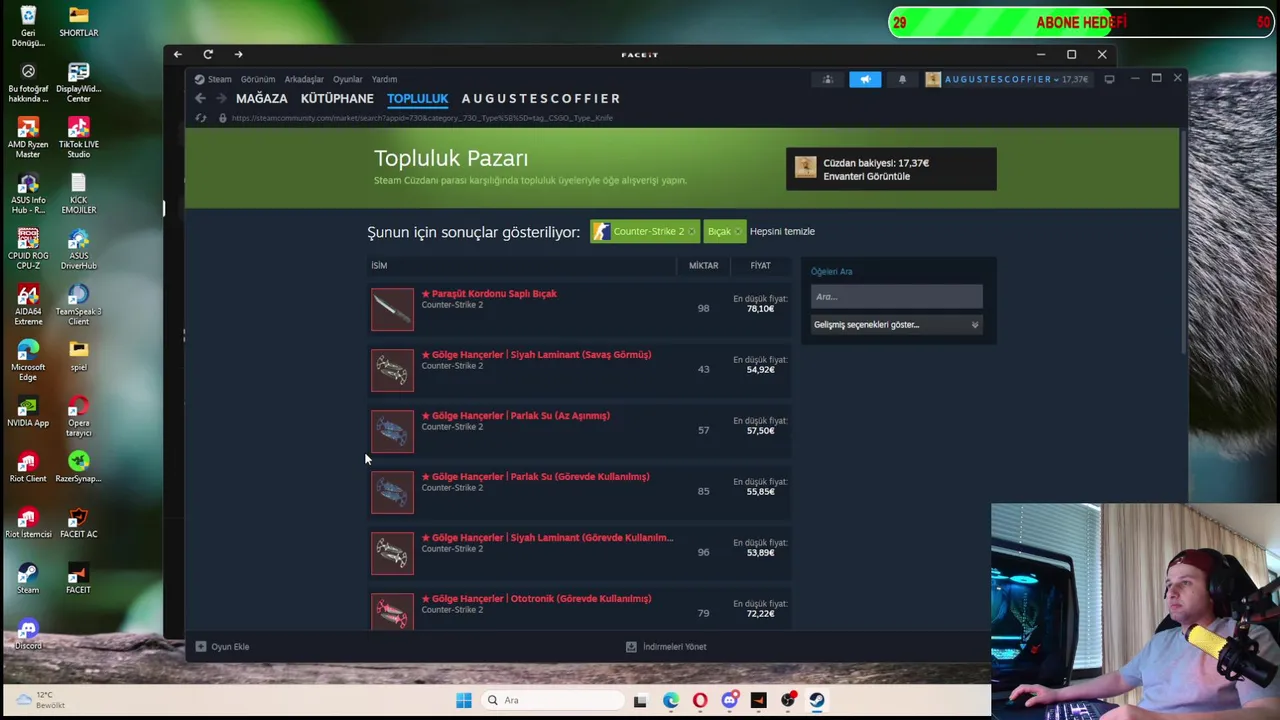The width and height of the screenshot is (1280, 720).
Task: Open TikTok LIVE Studio desktop icon
Action: (78, 137)
